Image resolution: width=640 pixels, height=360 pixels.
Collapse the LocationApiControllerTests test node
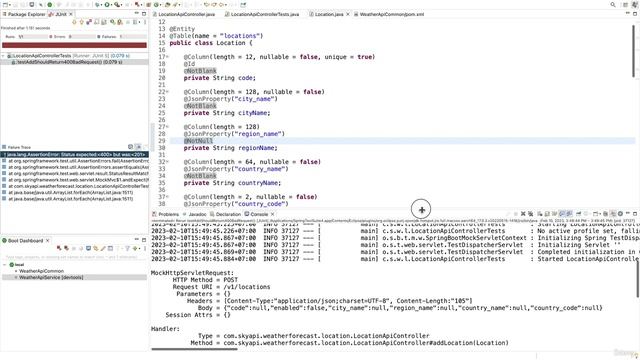click(x=3, y=56)
